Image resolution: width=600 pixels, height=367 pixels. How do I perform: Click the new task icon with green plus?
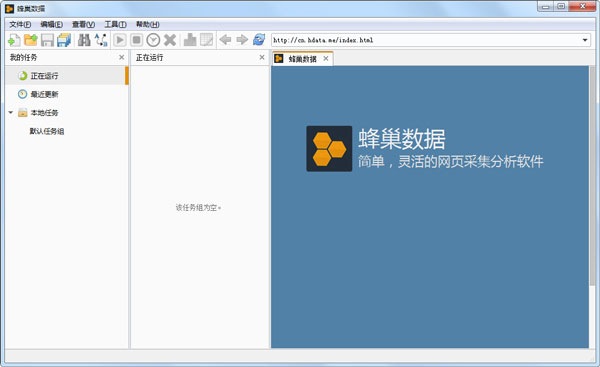pos(14,40)
